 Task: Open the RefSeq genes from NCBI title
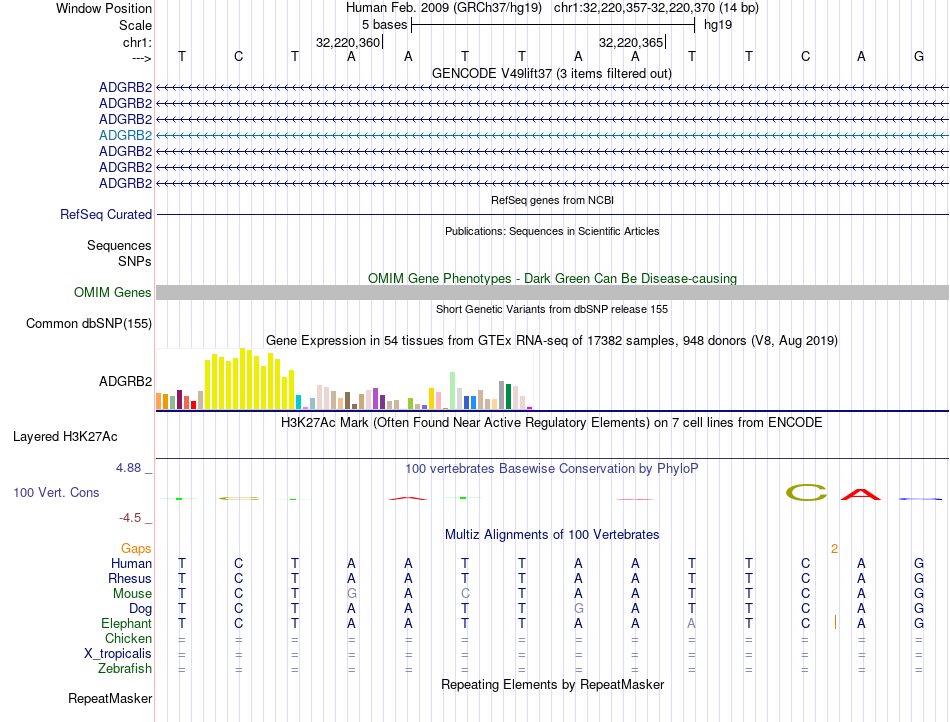coord(552,200)
